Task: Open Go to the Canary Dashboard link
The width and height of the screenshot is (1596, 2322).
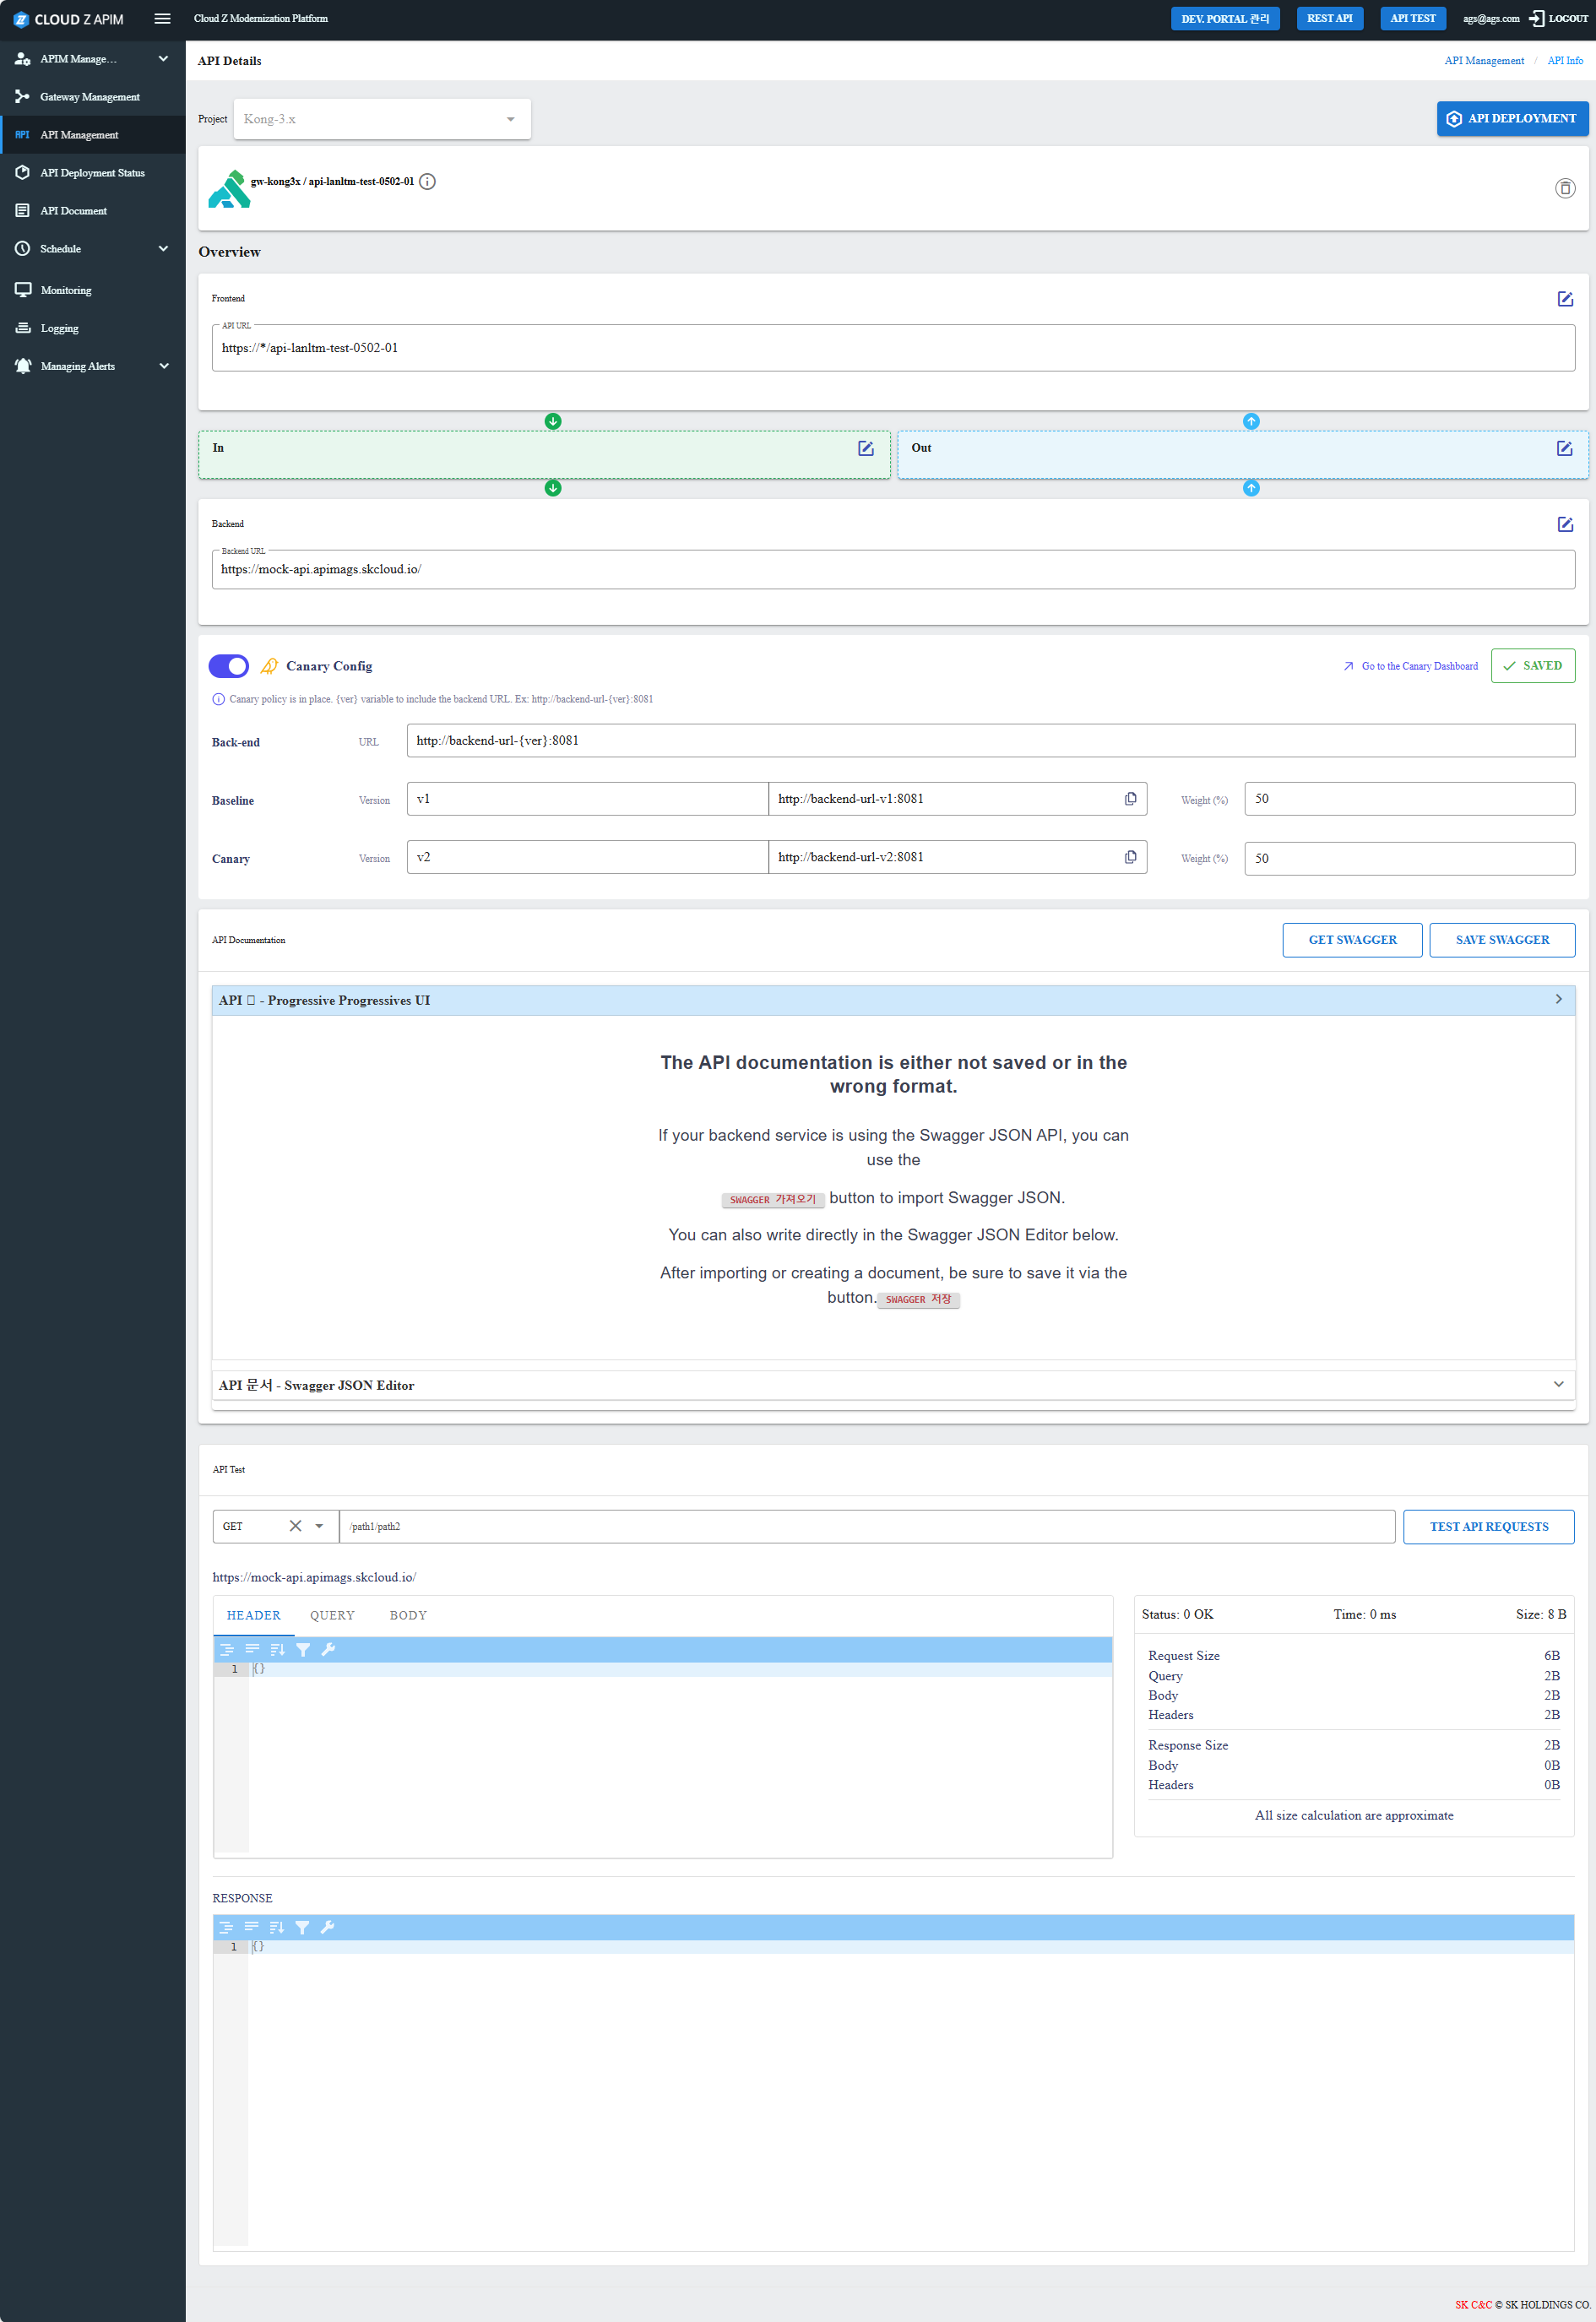Action: [x=1410, y=666]
